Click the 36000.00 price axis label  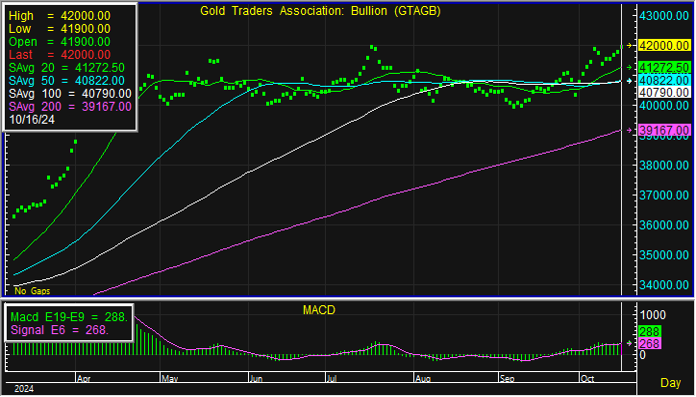click(x=664, y=225)
